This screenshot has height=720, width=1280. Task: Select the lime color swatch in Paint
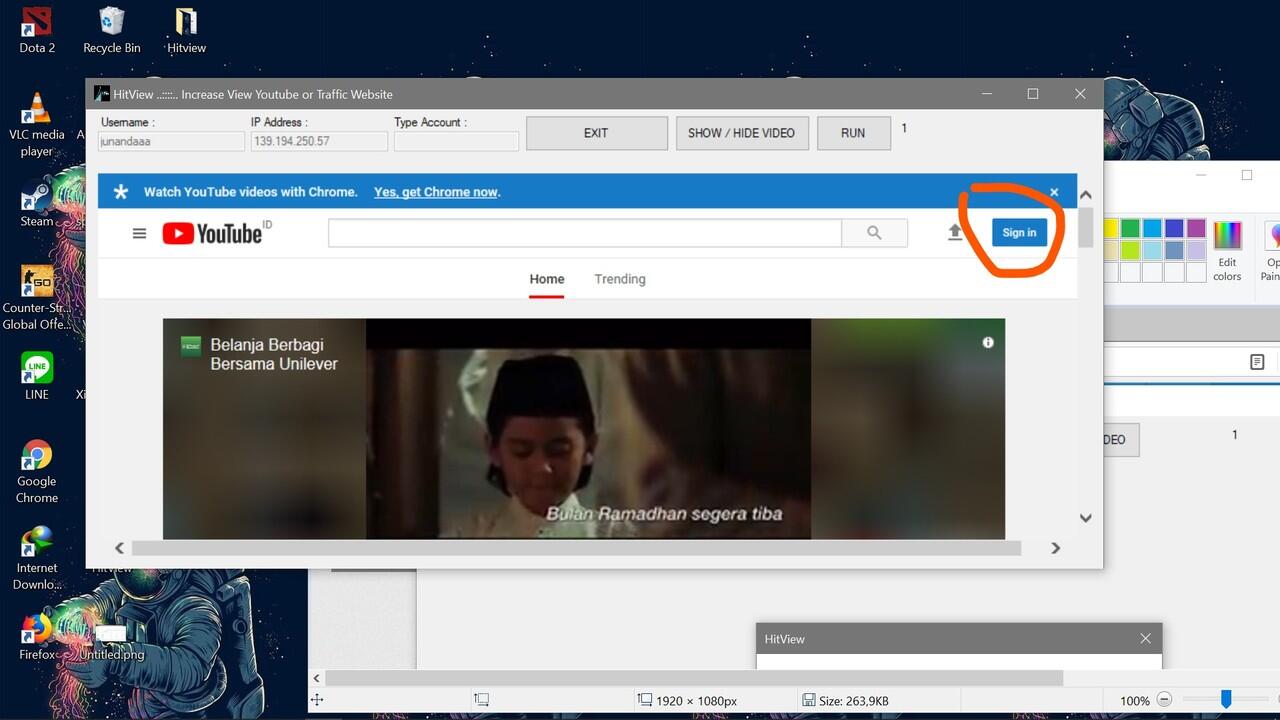tap(1130, 250)
